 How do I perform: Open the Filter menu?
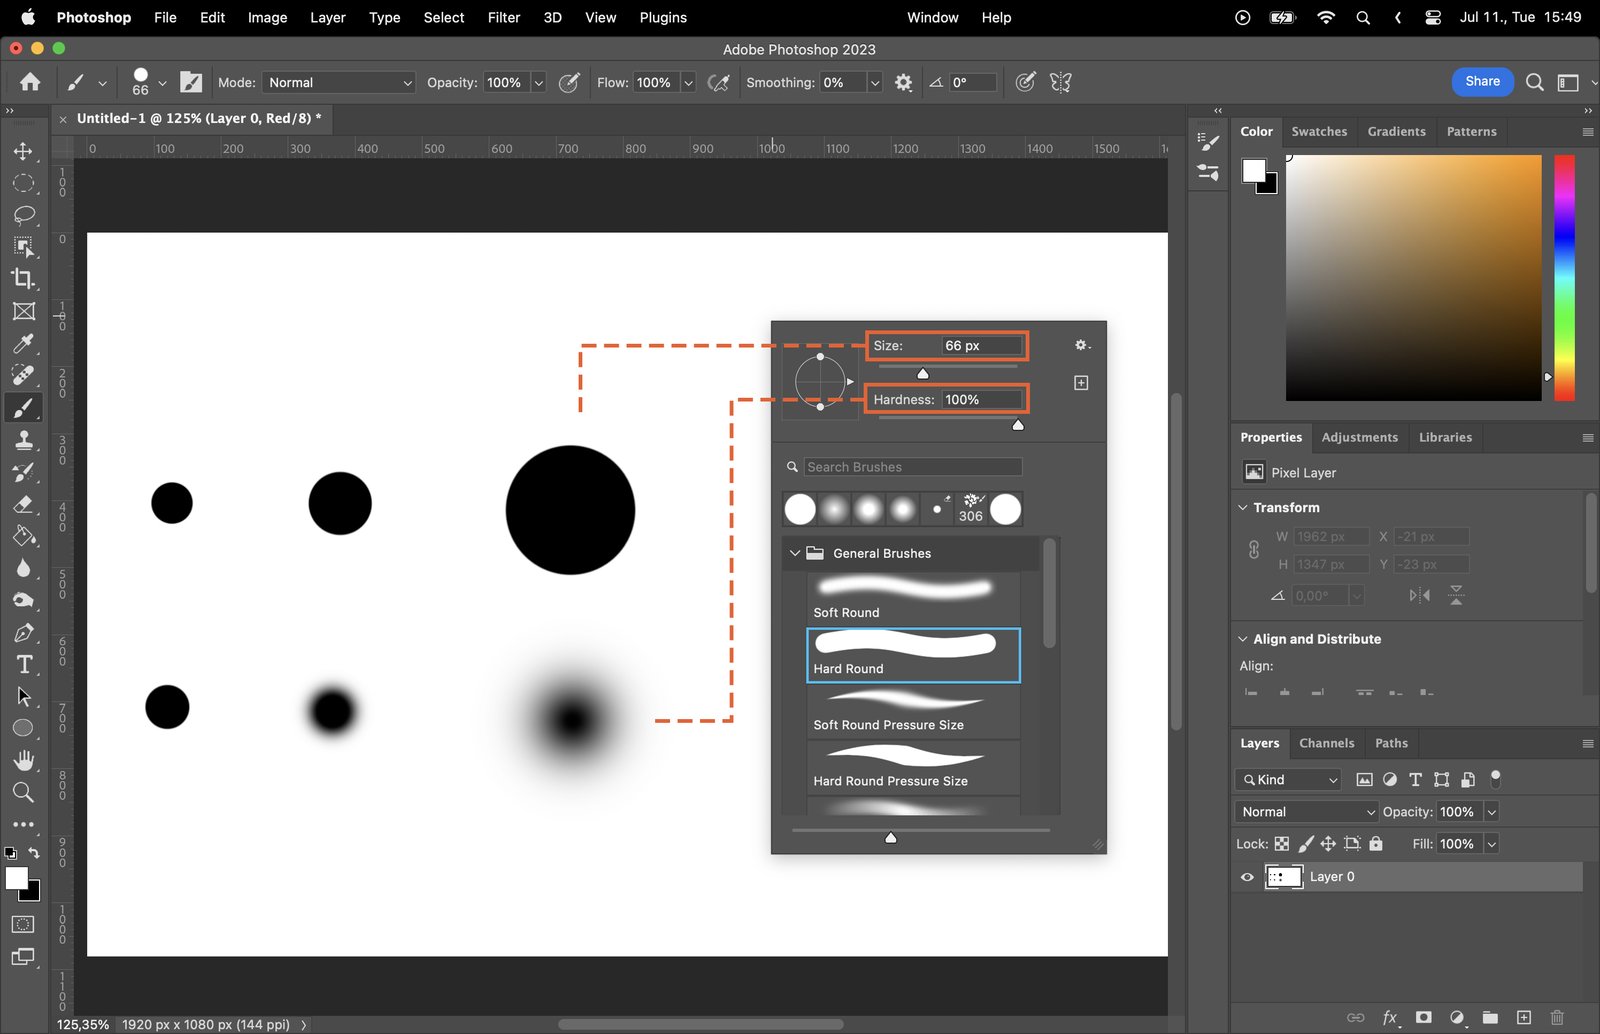tap(503, 17)
